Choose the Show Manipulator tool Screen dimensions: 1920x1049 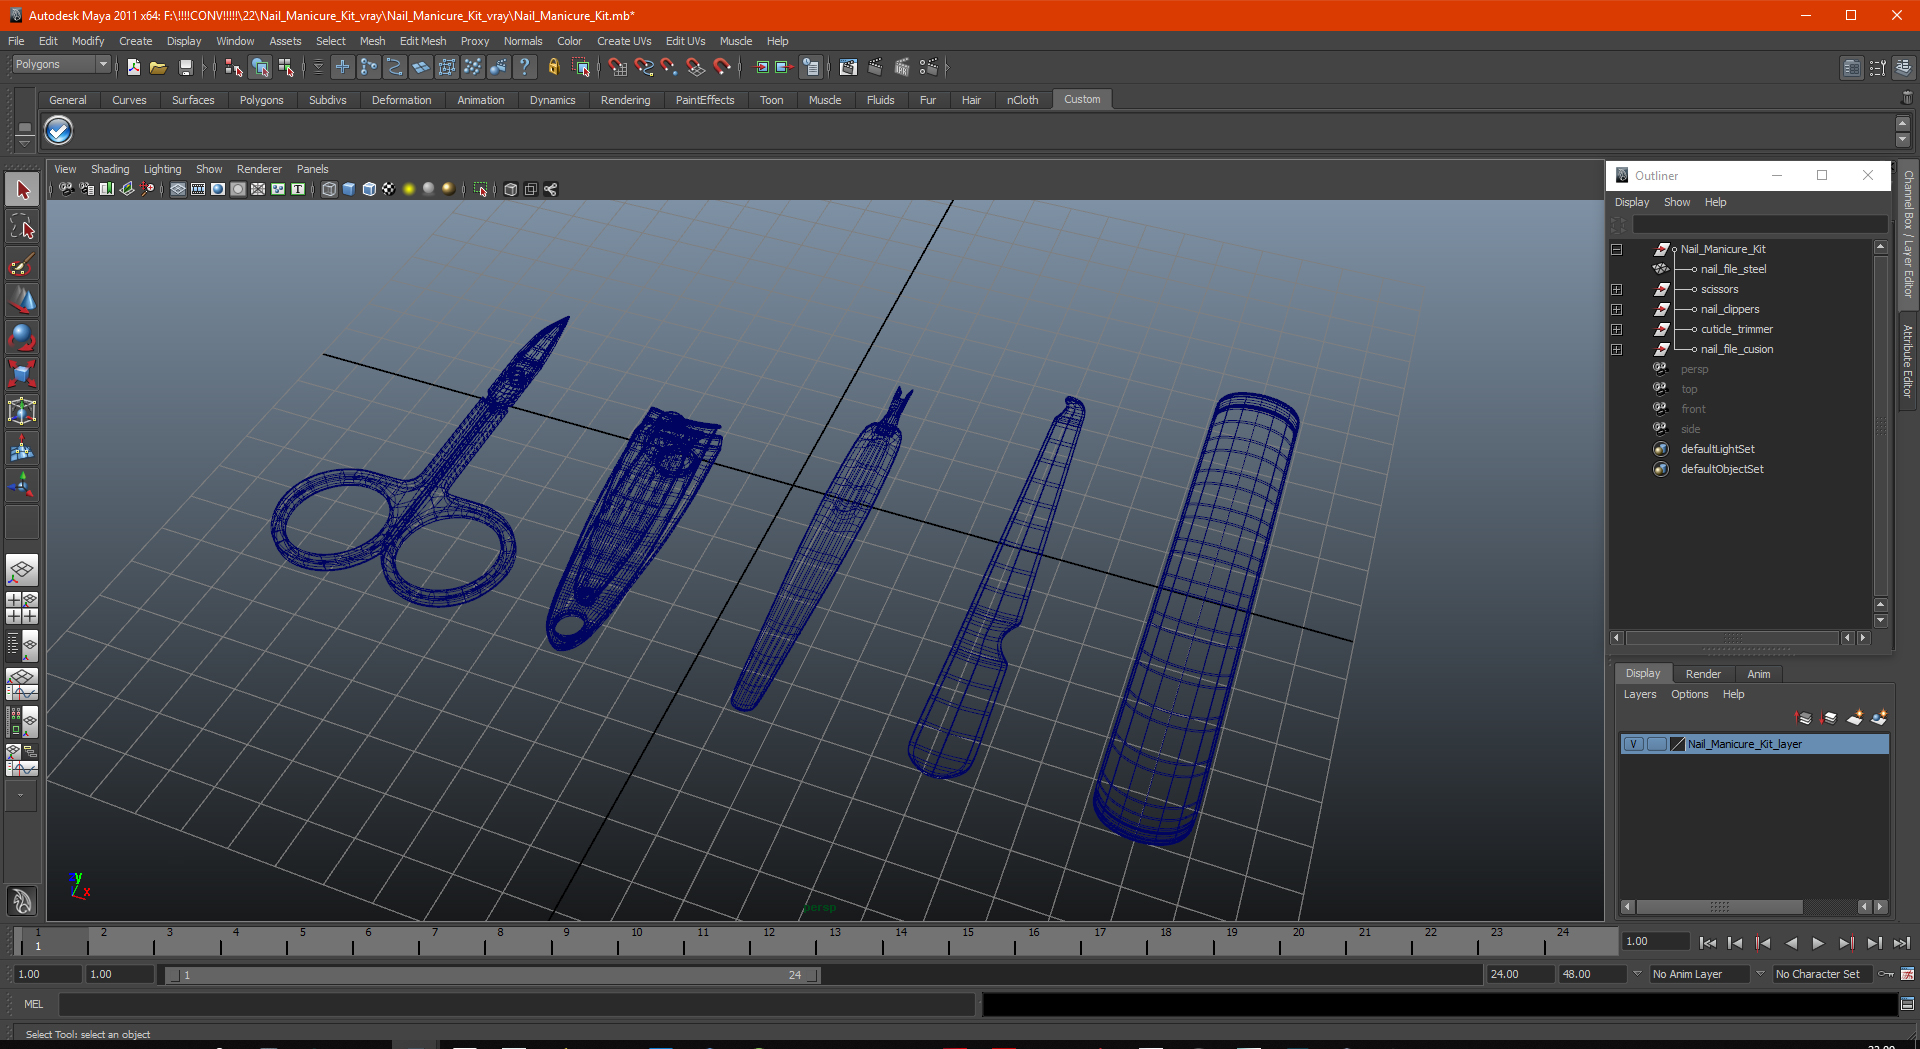tap(22, 486)
